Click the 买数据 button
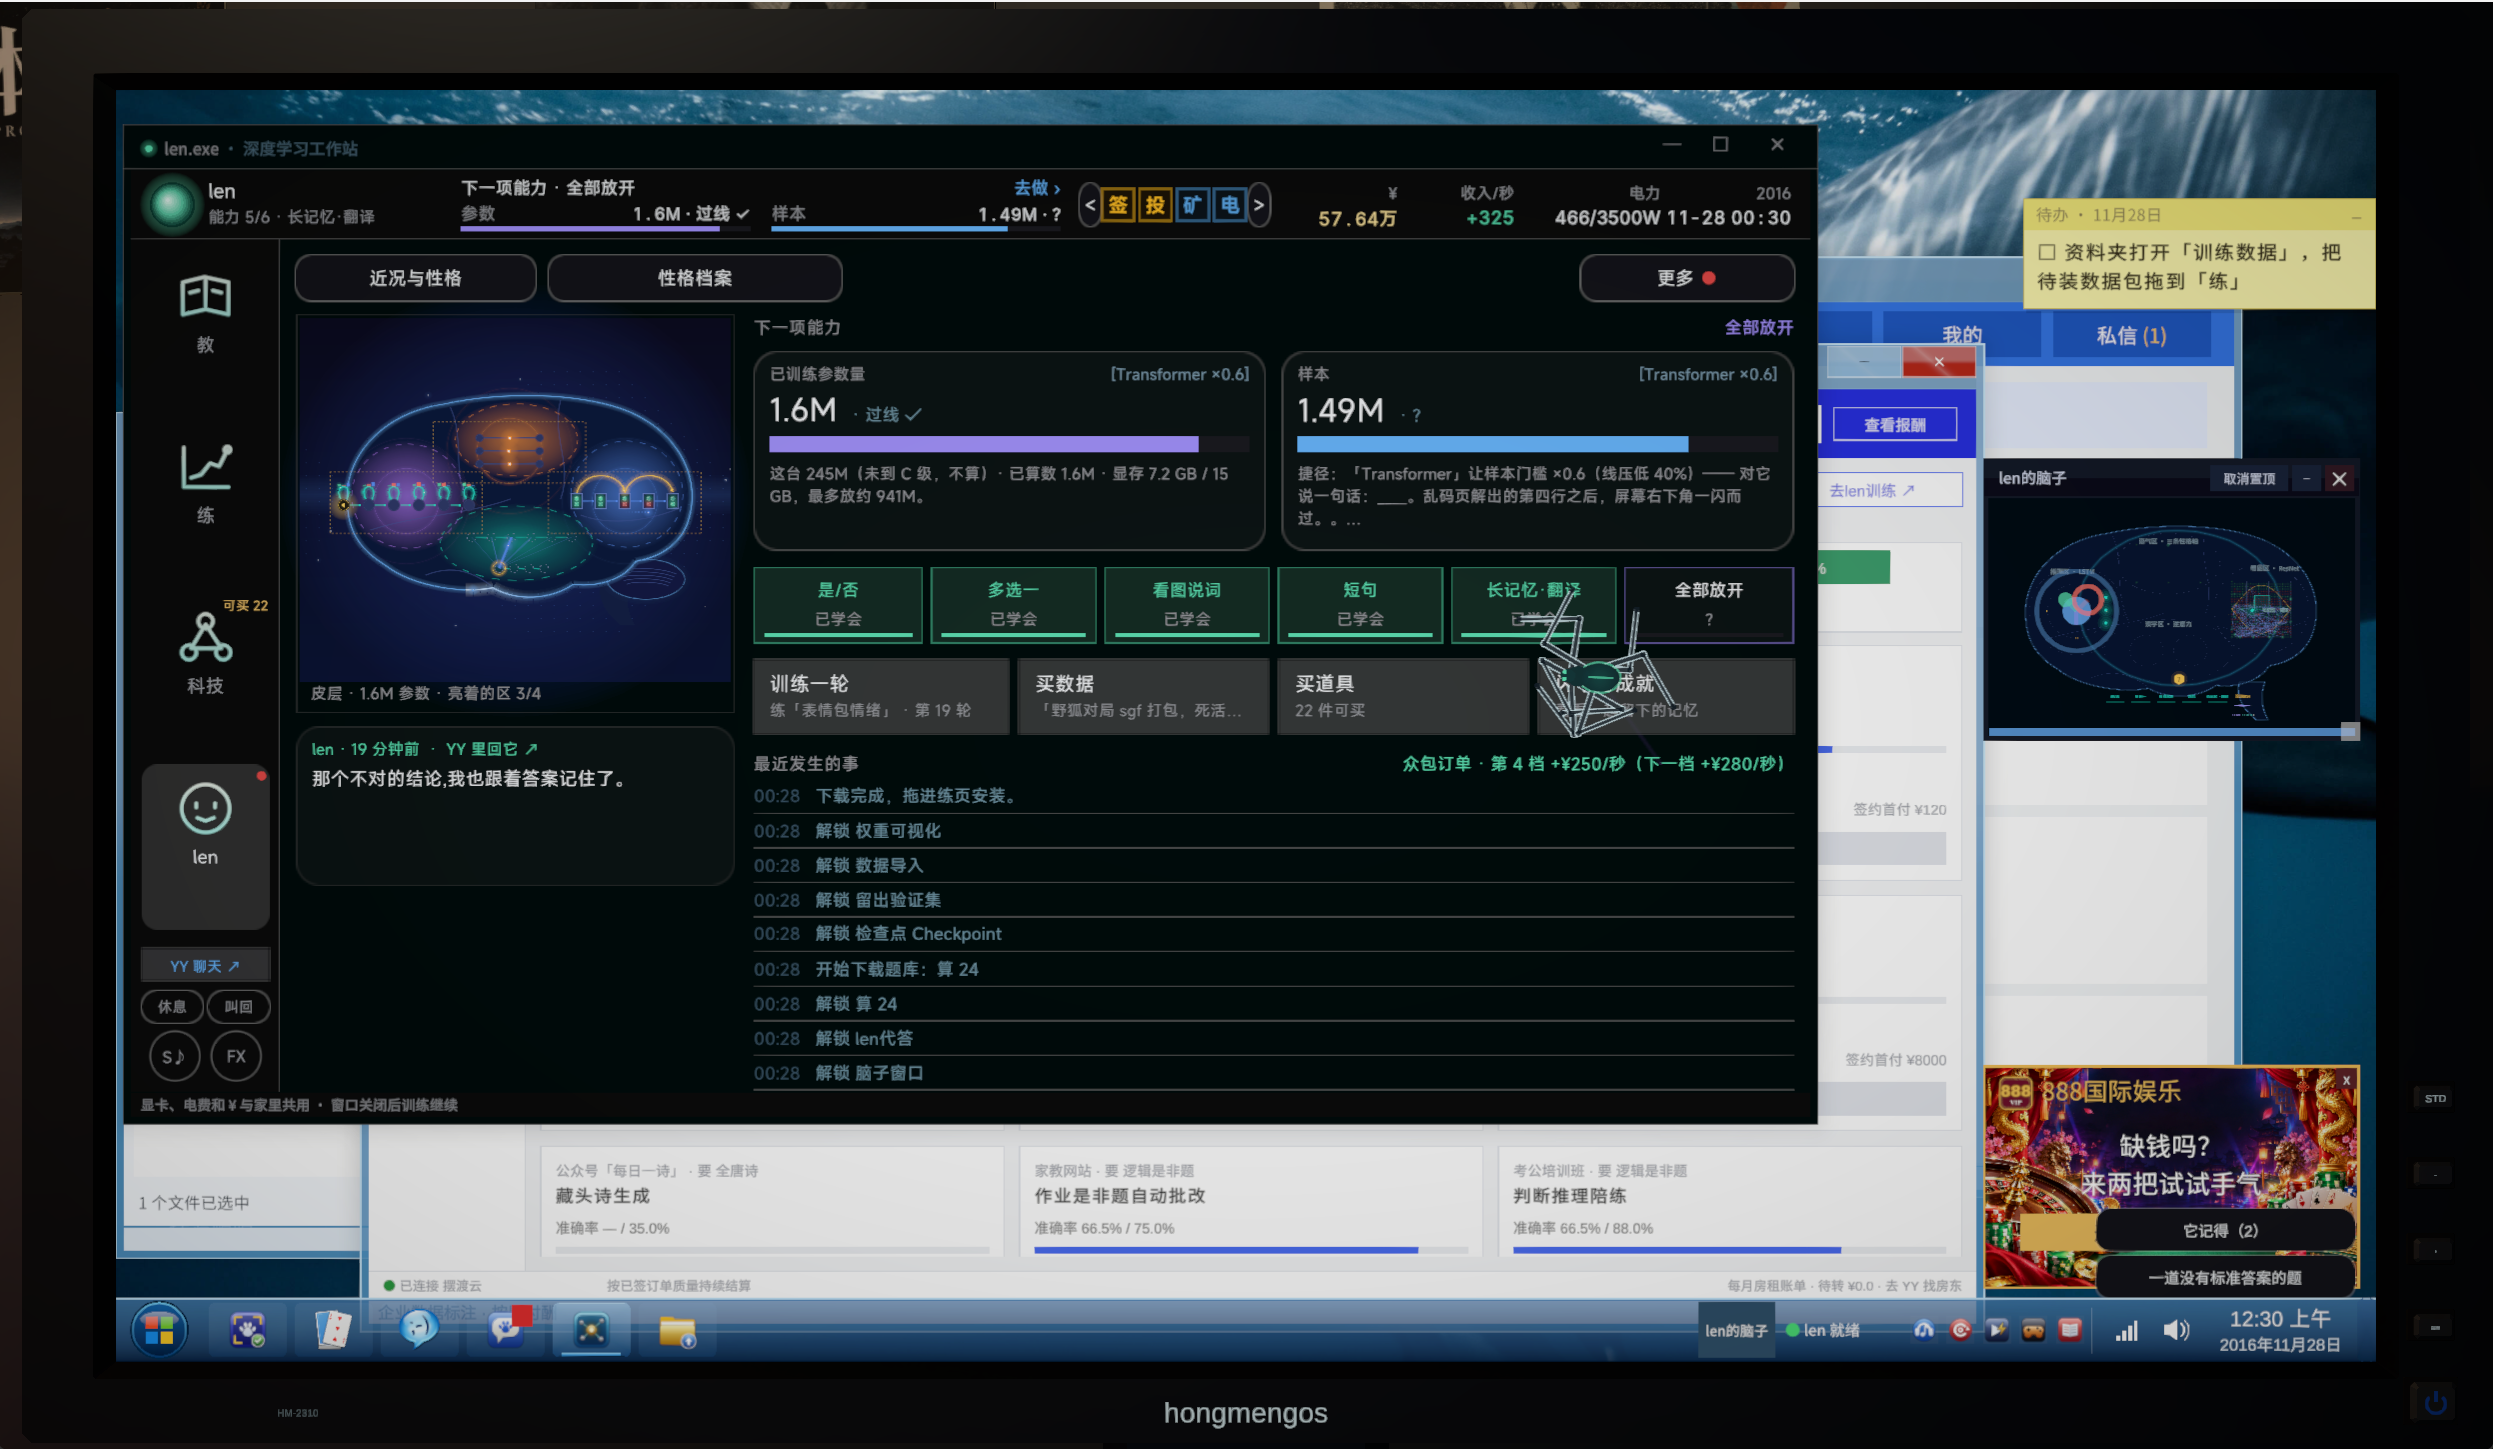 coord(1143,696)
